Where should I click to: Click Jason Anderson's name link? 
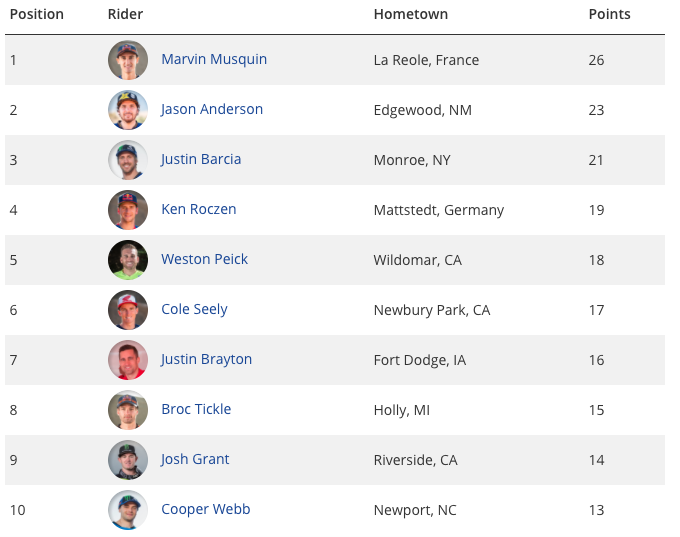[212, 109]
